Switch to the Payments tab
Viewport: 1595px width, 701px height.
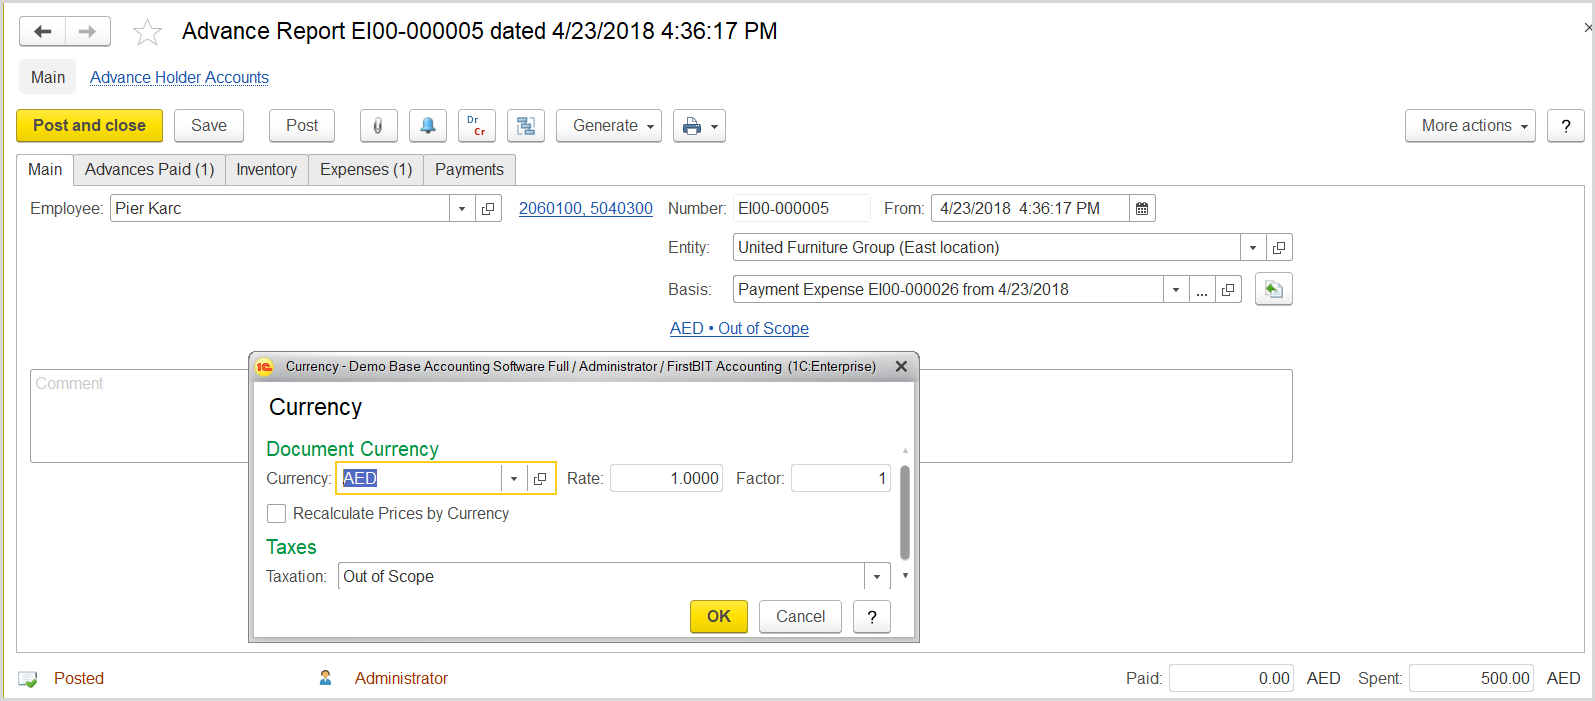pos(469,170)
